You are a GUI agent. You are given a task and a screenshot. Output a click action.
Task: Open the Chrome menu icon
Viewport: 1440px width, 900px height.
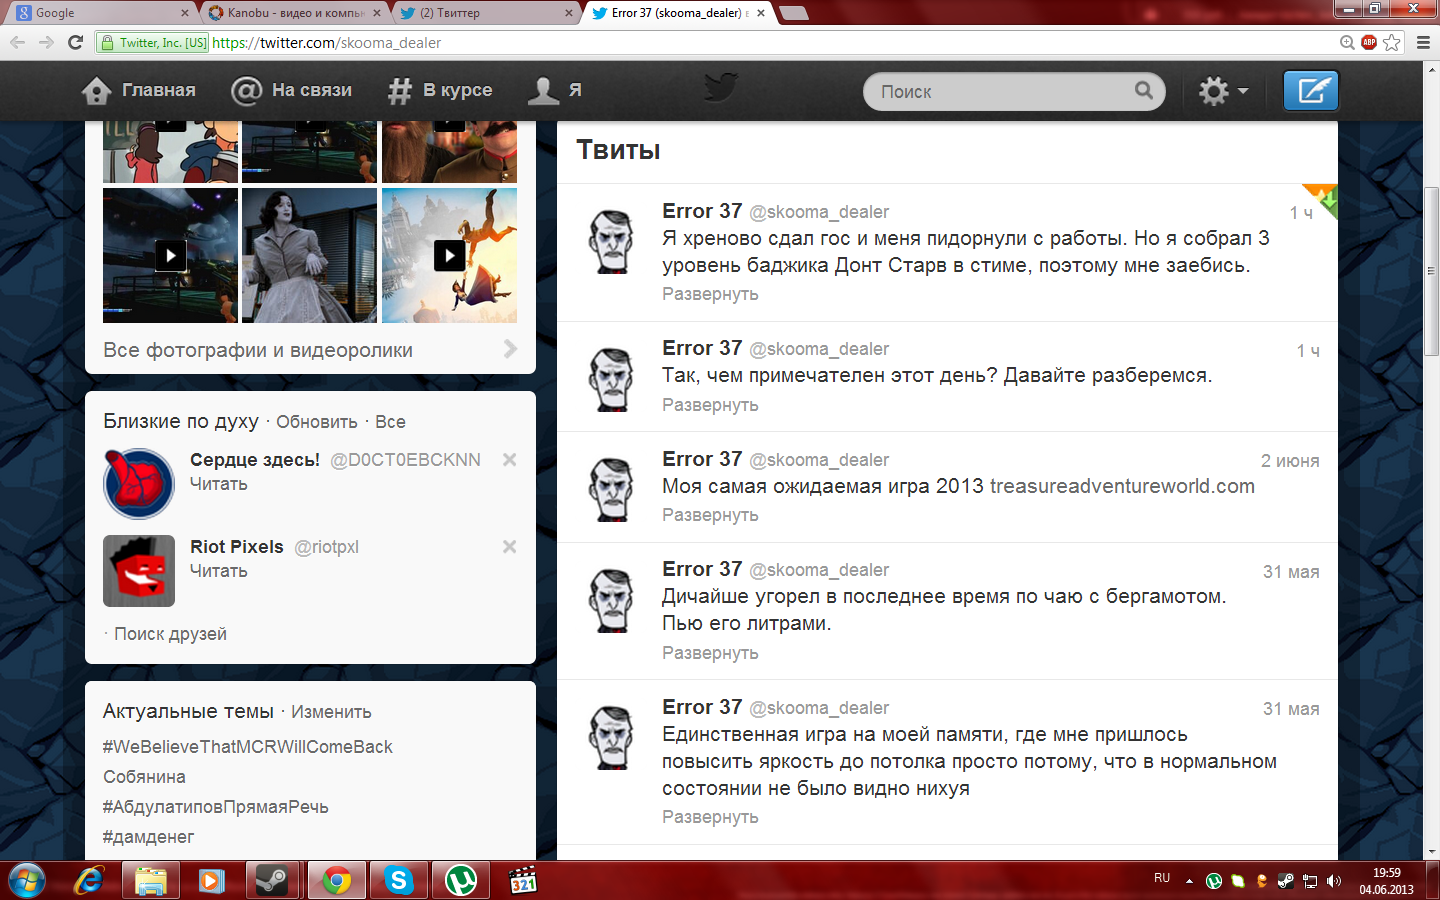[x=1423, y=42]
